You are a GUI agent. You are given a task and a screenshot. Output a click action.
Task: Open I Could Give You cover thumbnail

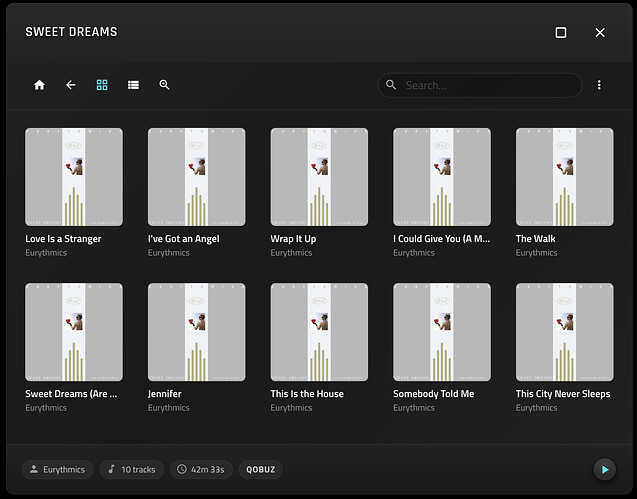(442, 177)
